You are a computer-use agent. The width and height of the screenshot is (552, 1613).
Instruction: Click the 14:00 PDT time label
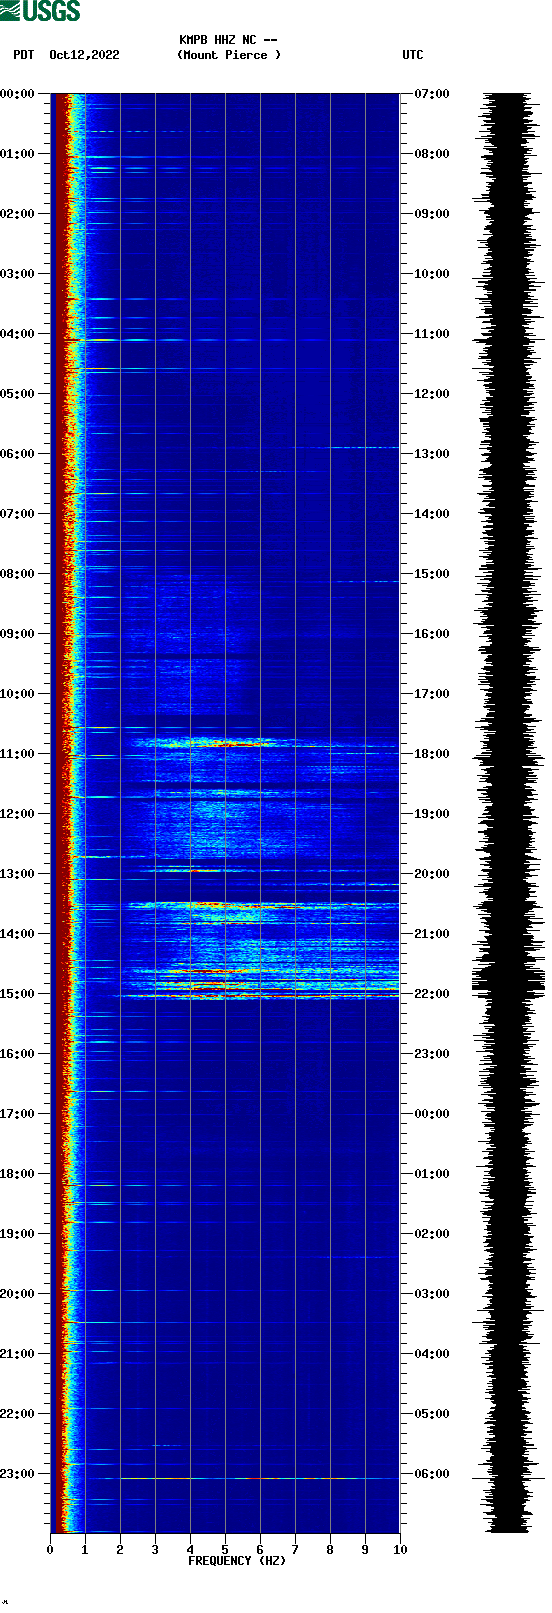coord(17,934)
